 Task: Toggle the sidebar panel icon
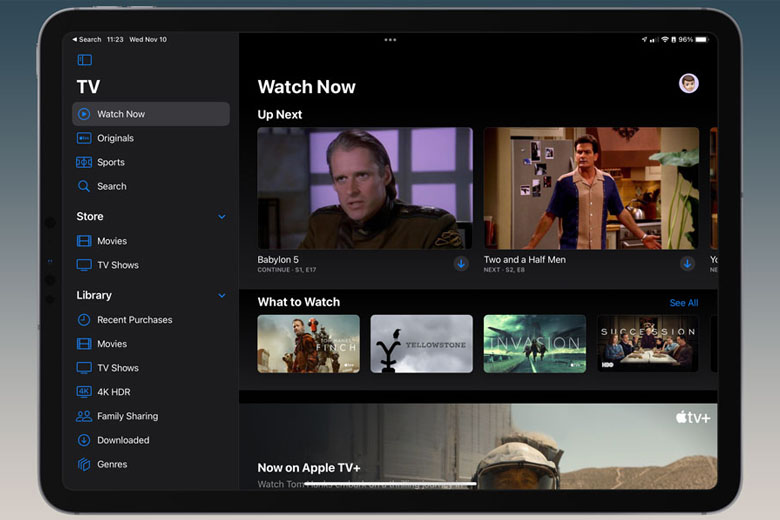[x=85, y=60]
